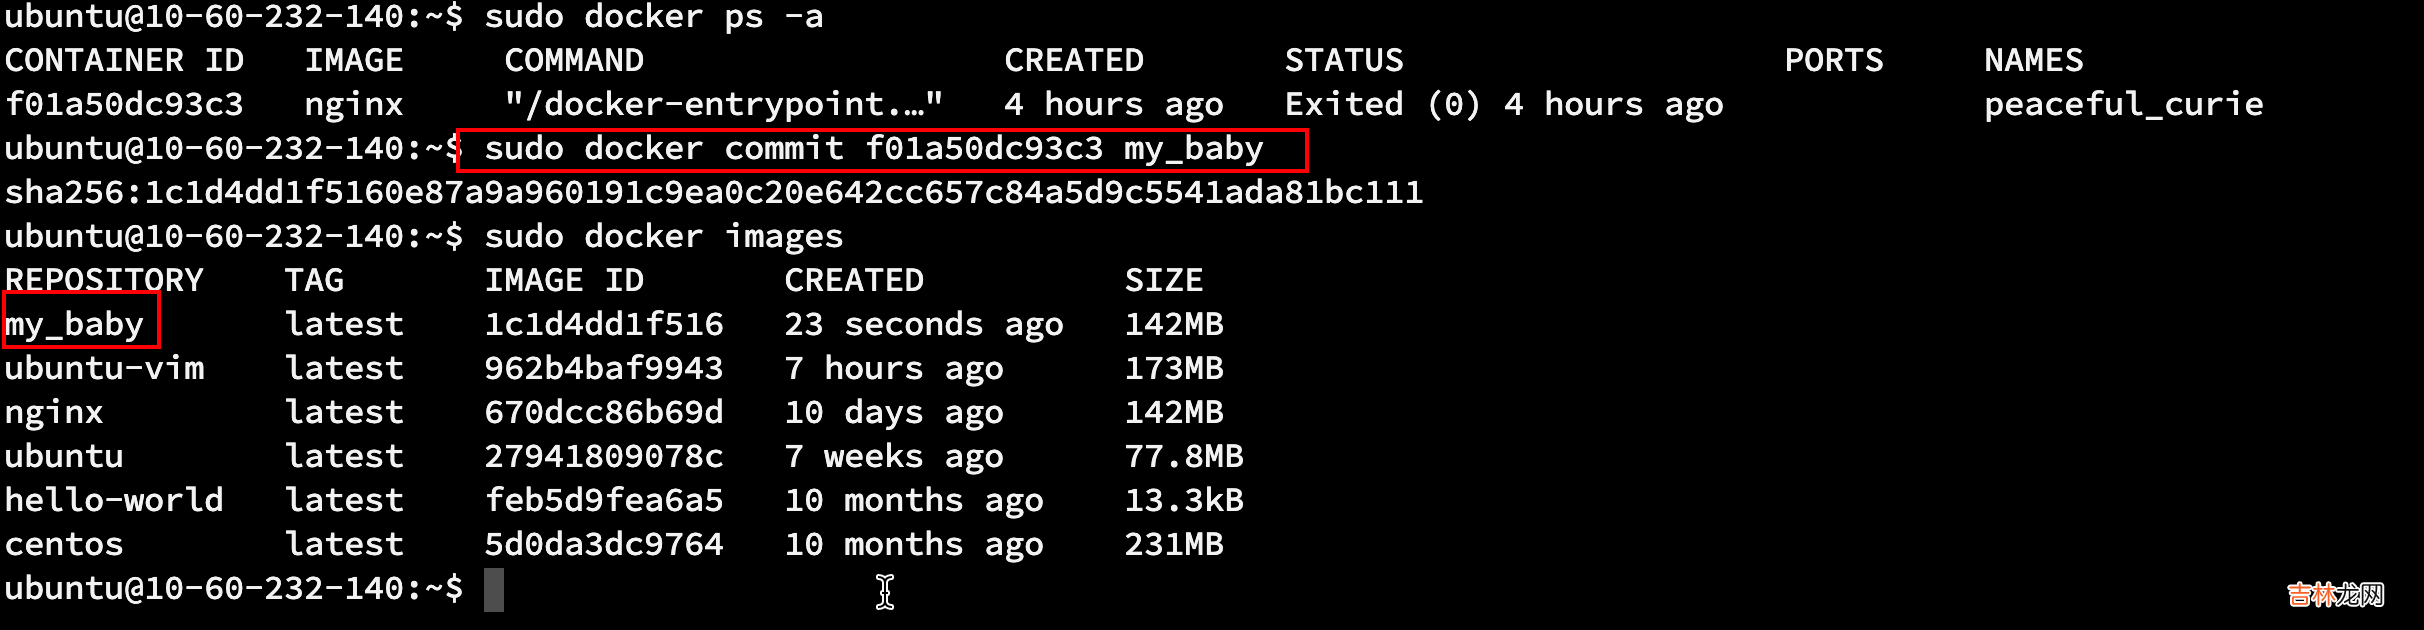Click image ID 962b4baf9943

[x=603, y=369]
